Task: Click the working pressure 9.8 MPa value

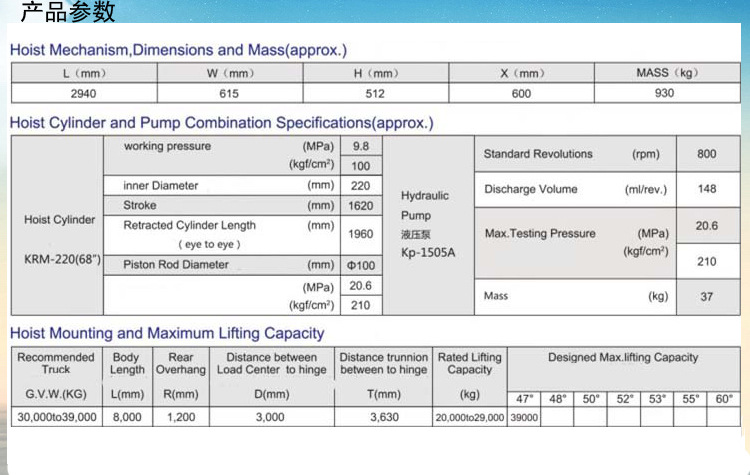Action: (x=361, y=146)
